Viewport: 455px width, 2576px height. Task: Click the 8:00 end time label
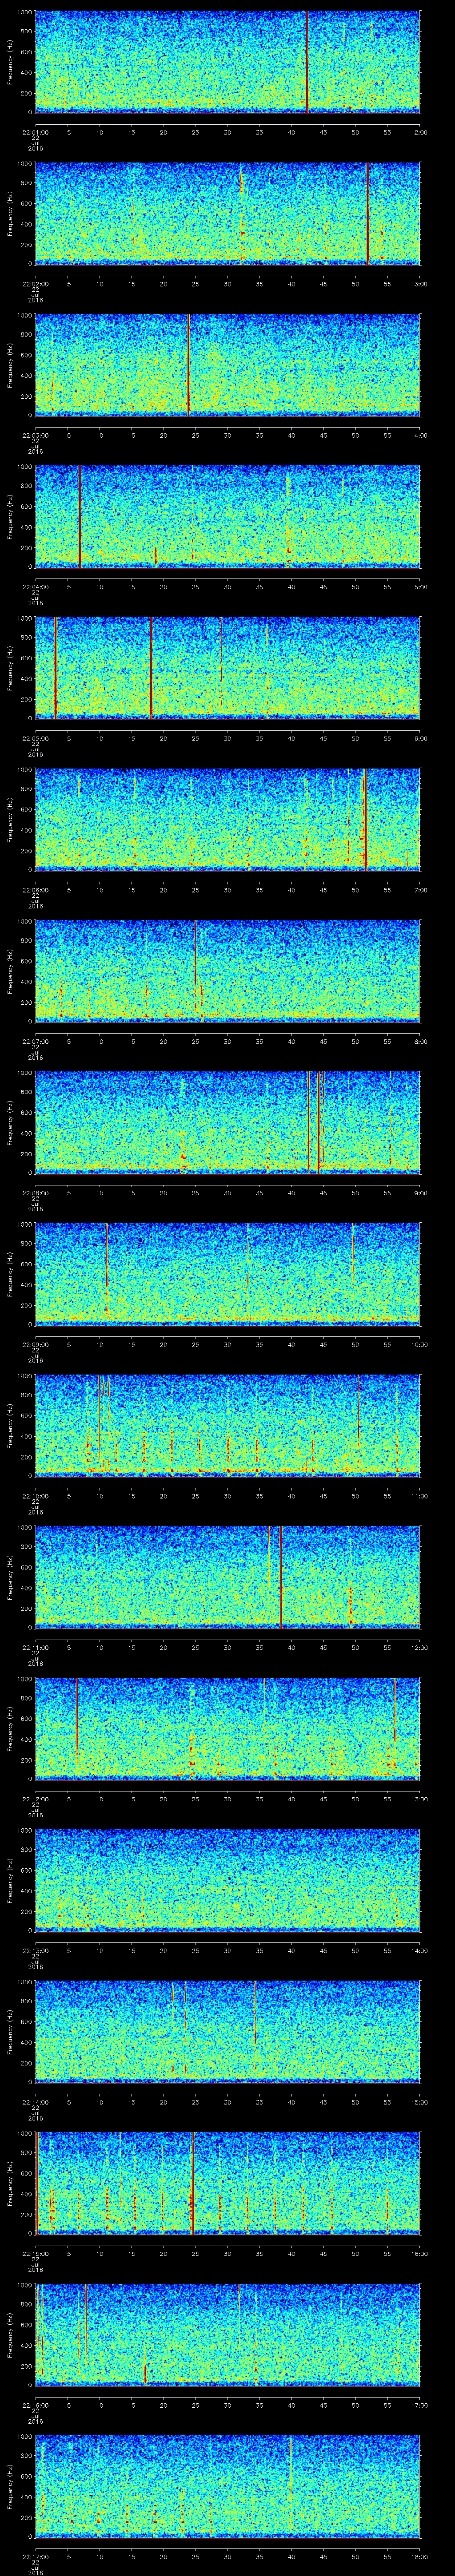420,1041
